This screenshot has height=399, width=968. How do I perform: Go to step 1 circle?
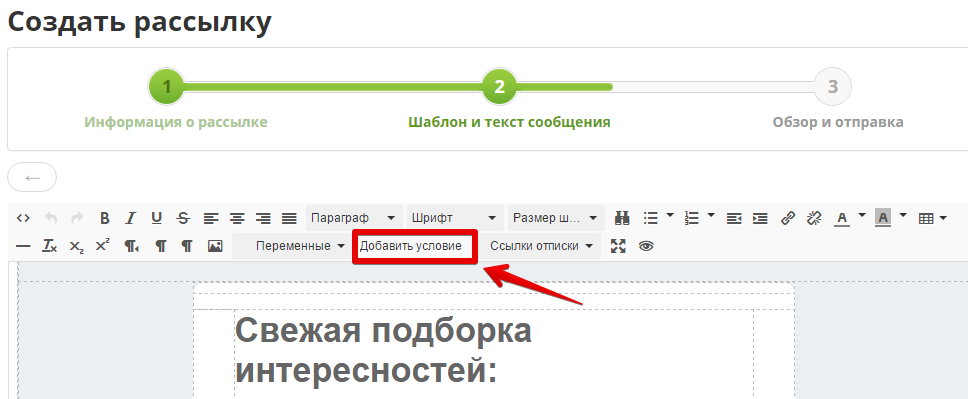click(x=167, y=86)
